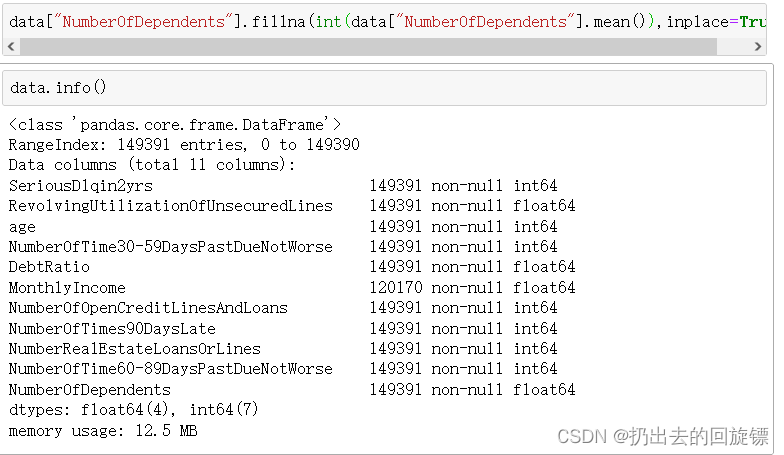Click the float64 dtype of DebtRatio row

[x=544, y=267]
